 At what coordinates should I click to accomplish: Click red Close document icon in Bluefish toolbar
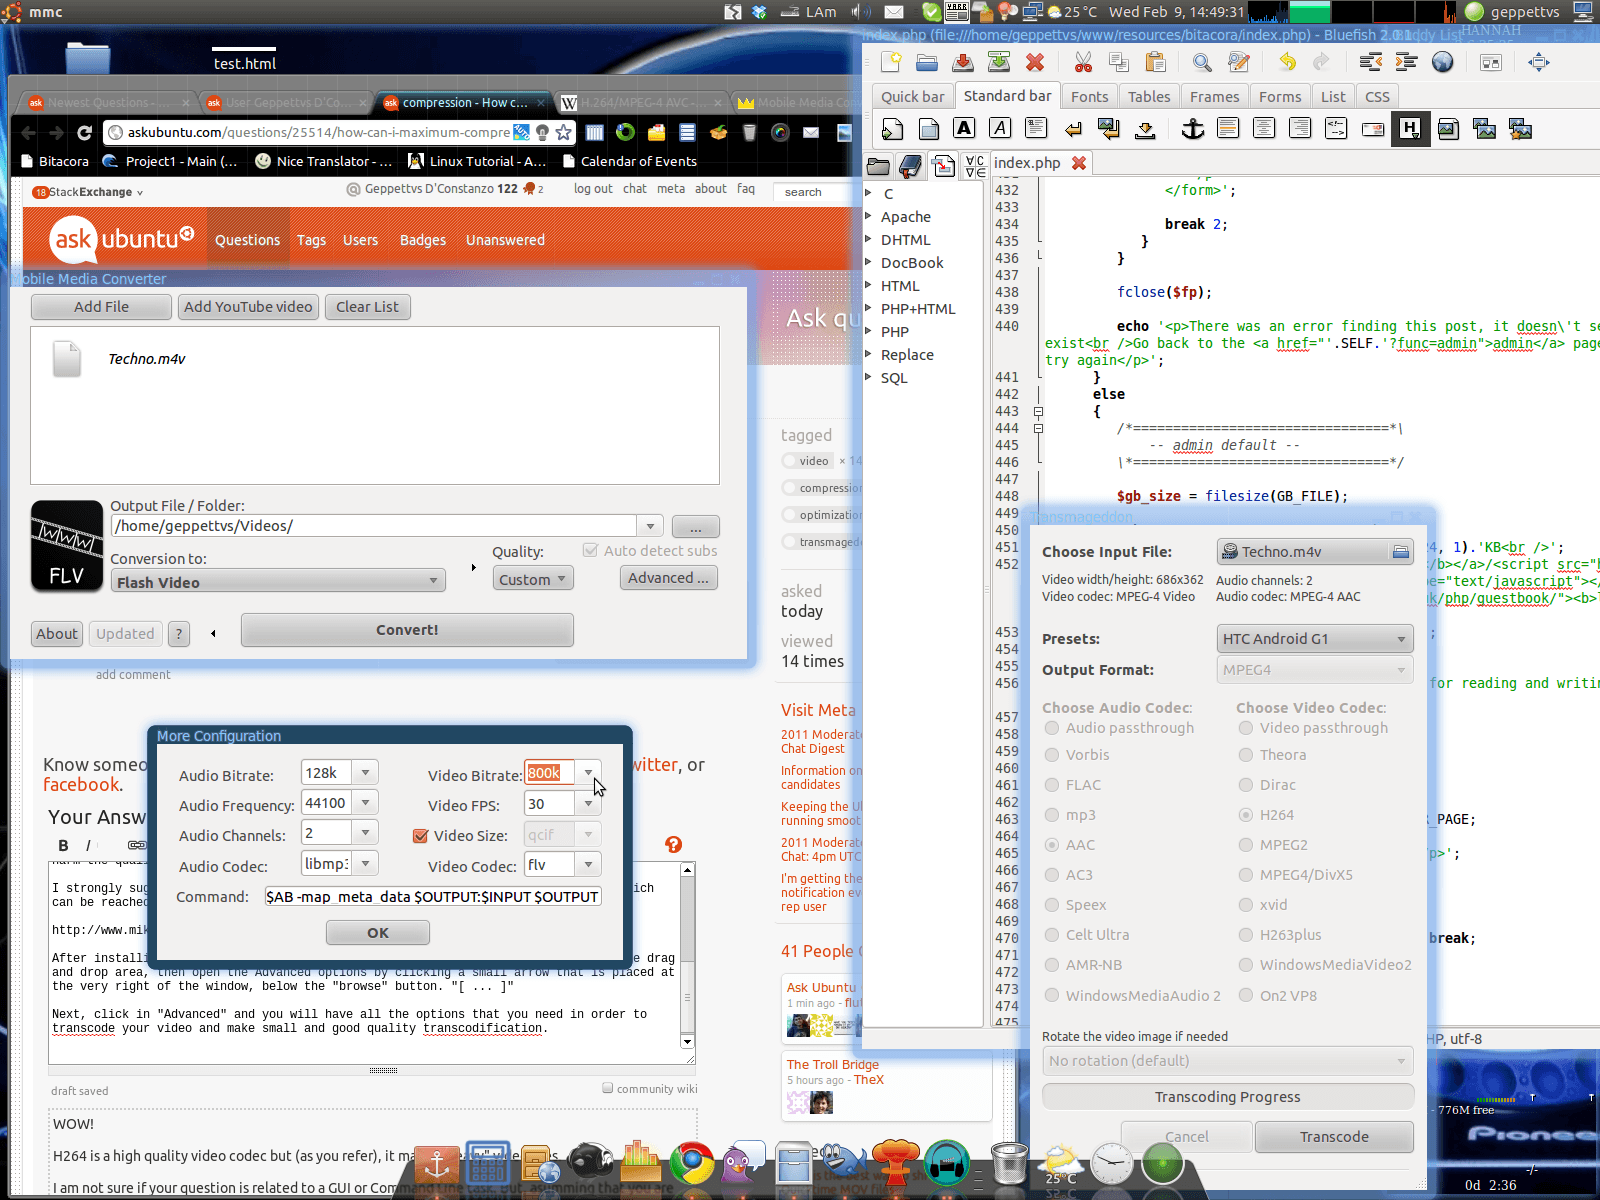[1035, 62]
